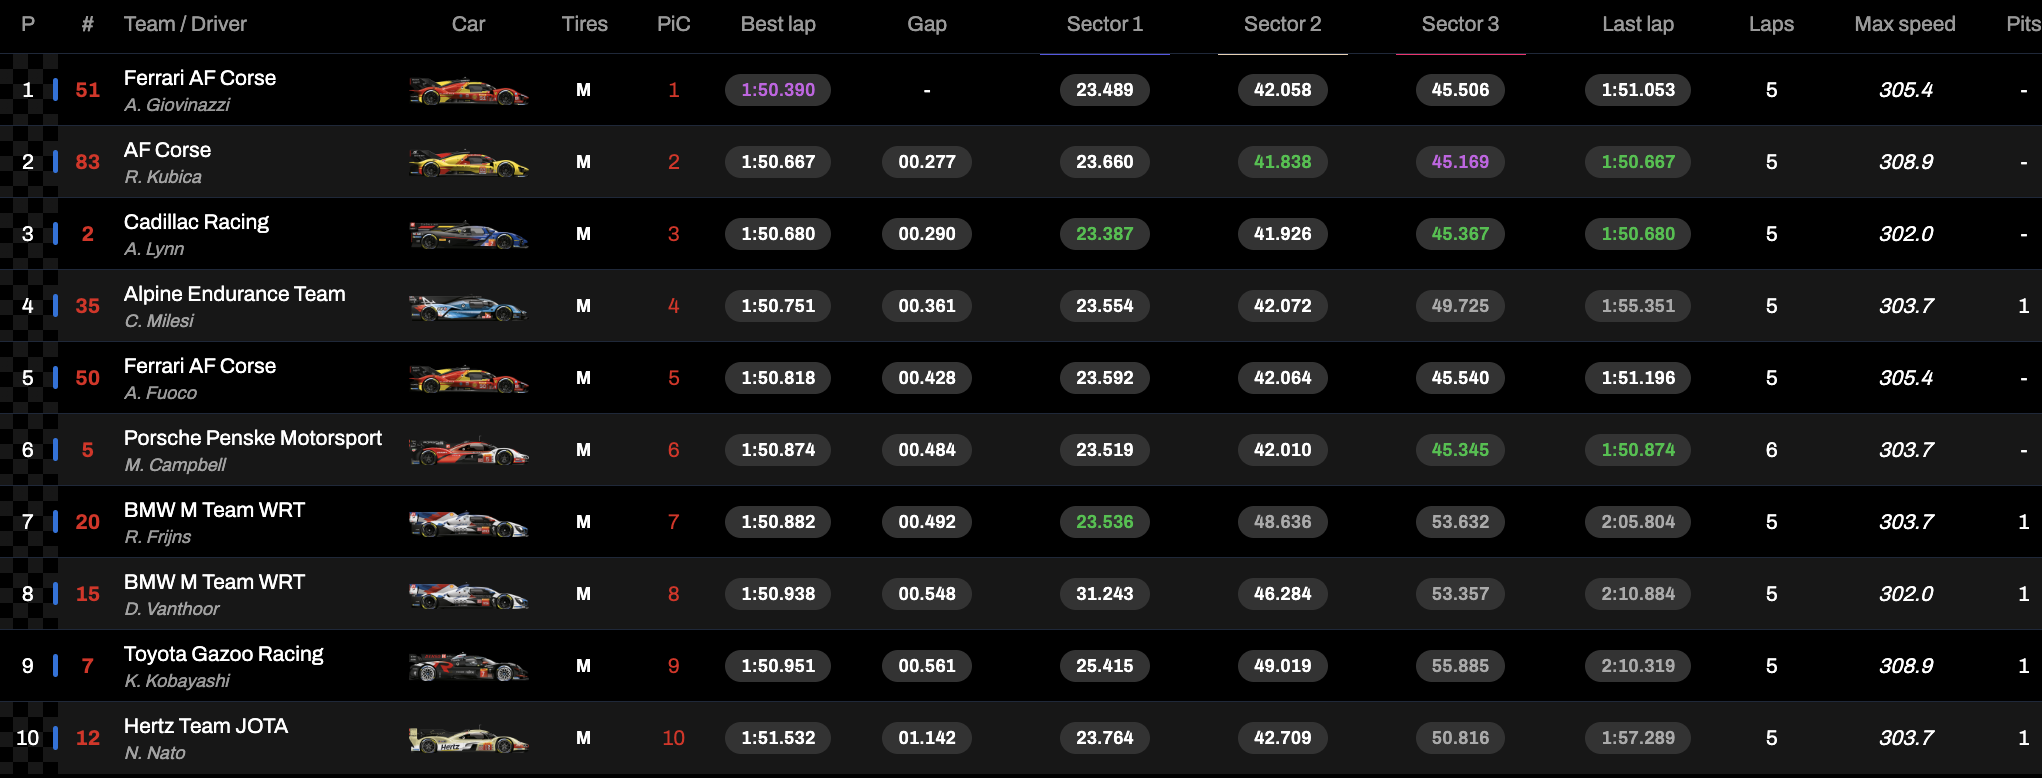This screenshot has height=778, width=2042.
Task: Click driver name D. Vanthoor
Action: click(172, 609)
